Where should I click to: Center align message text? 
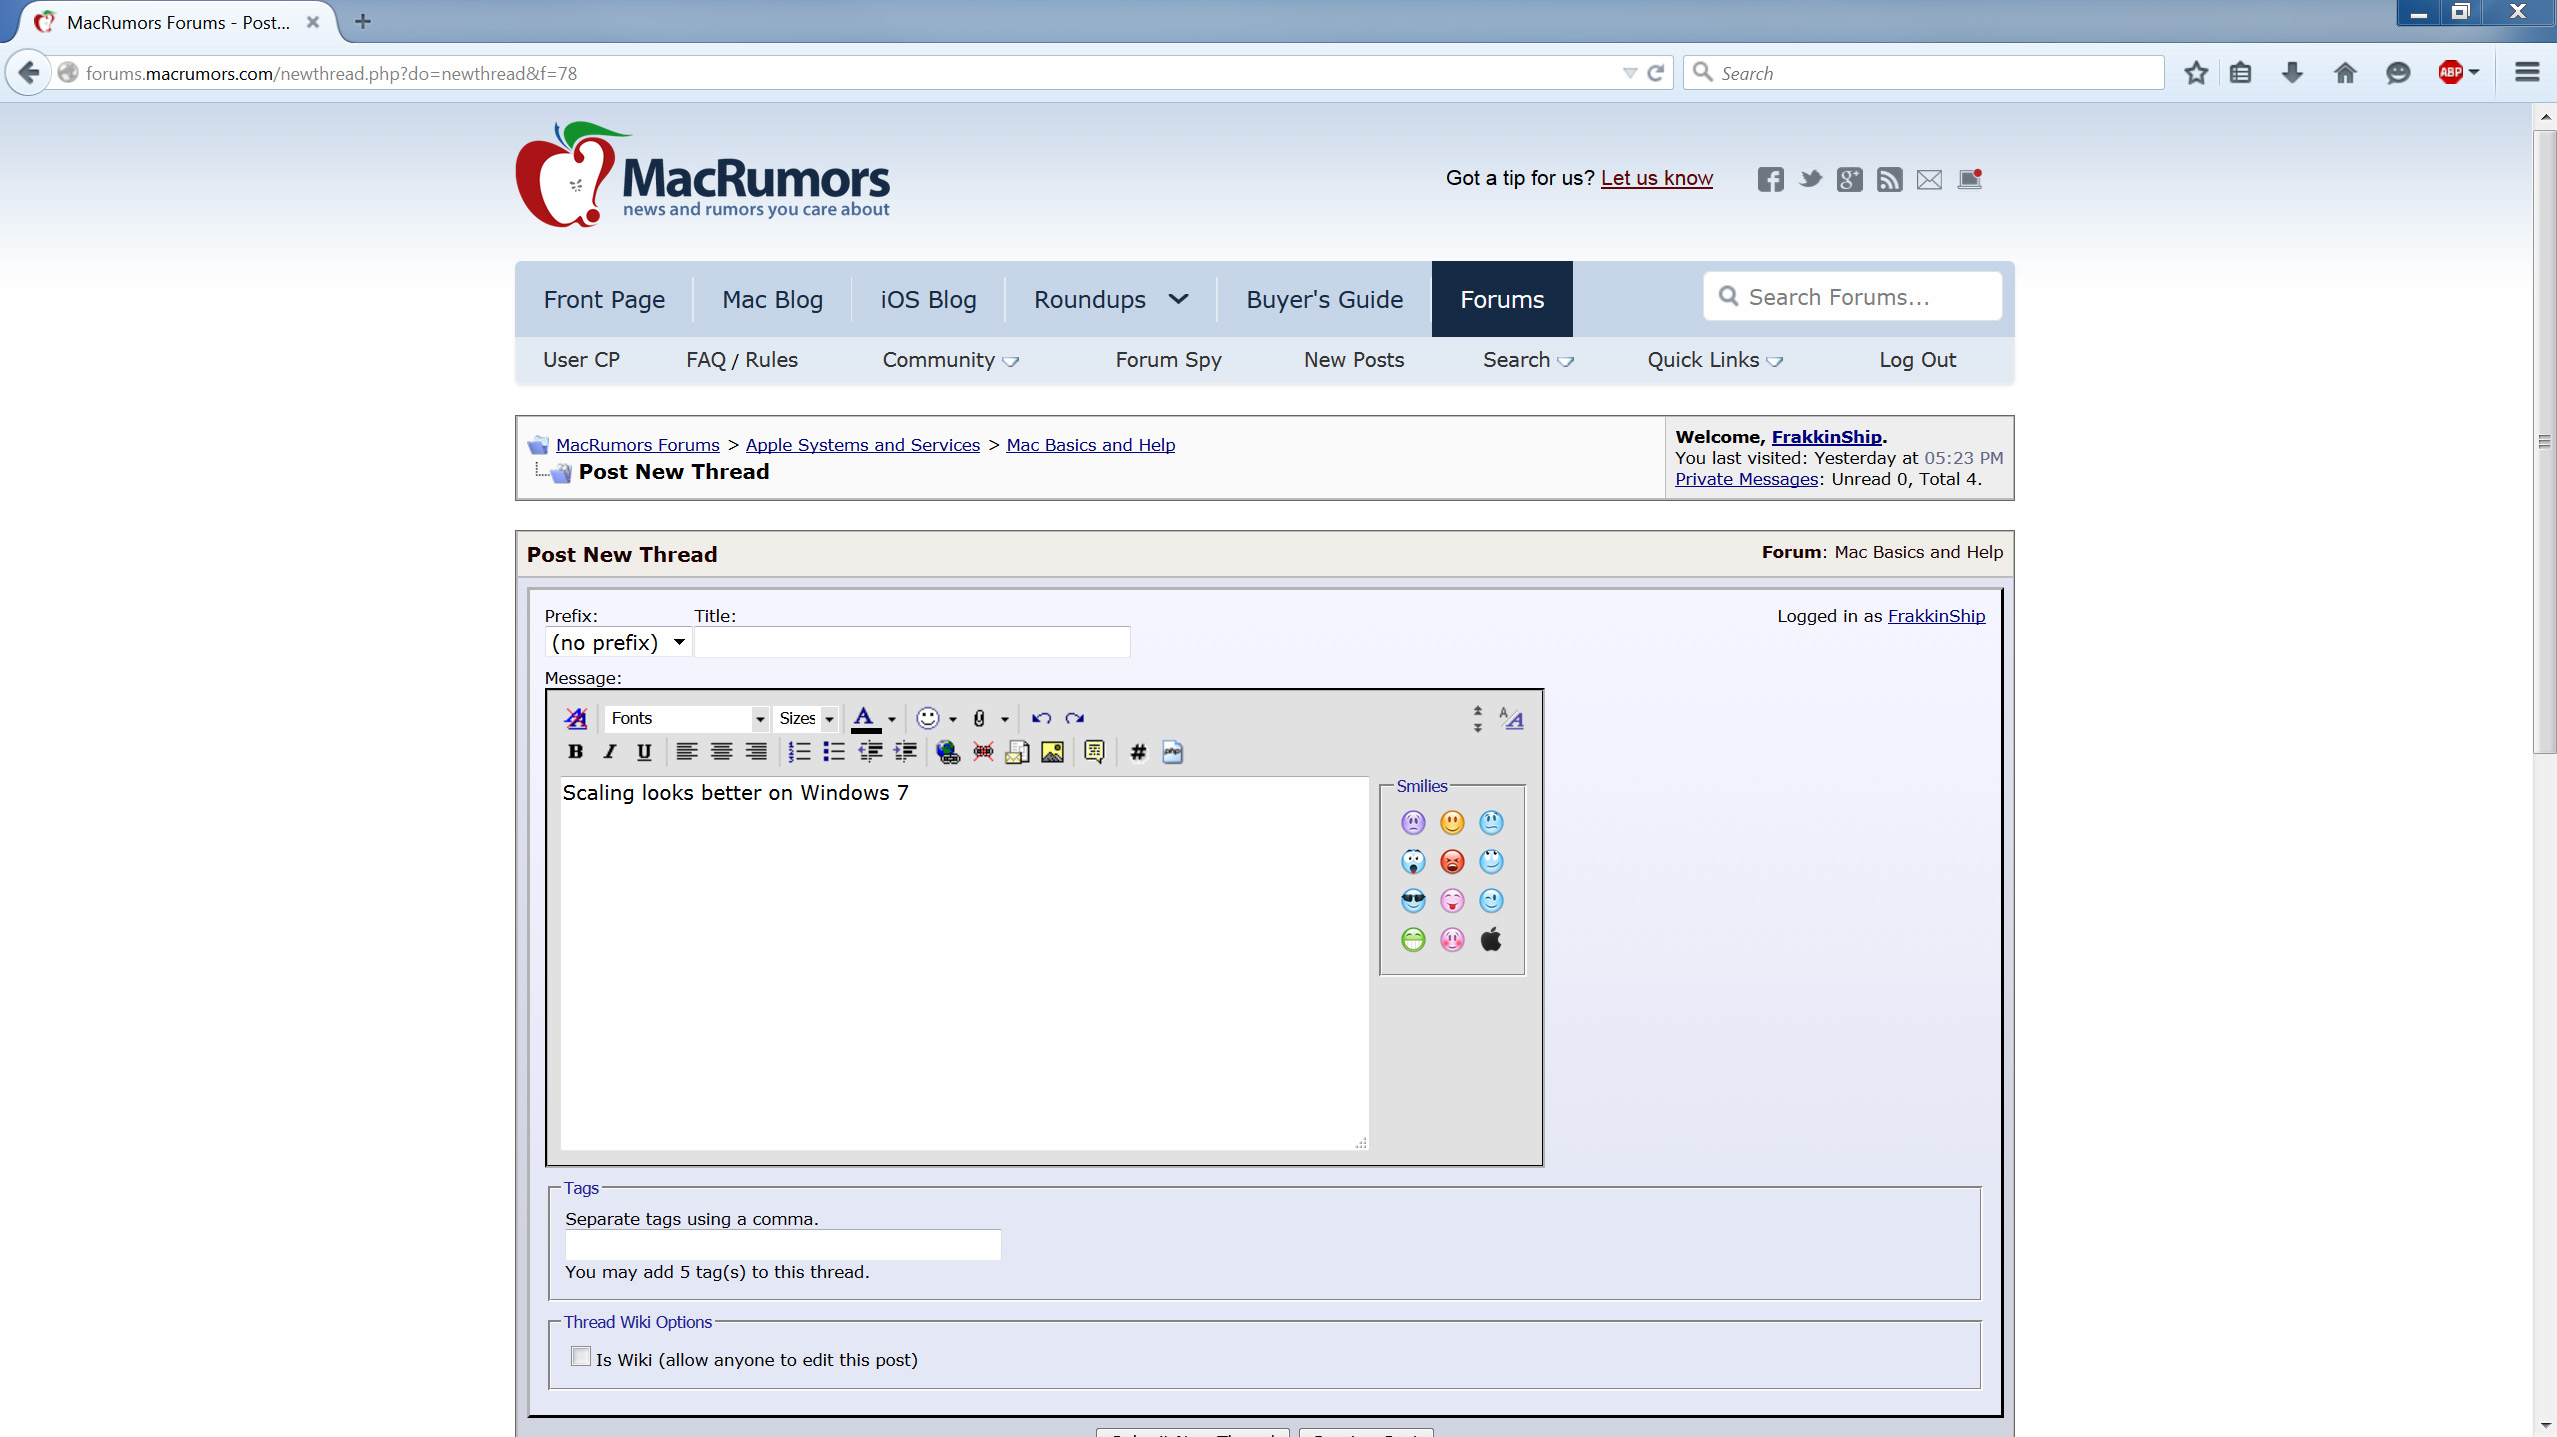point(721,752)
